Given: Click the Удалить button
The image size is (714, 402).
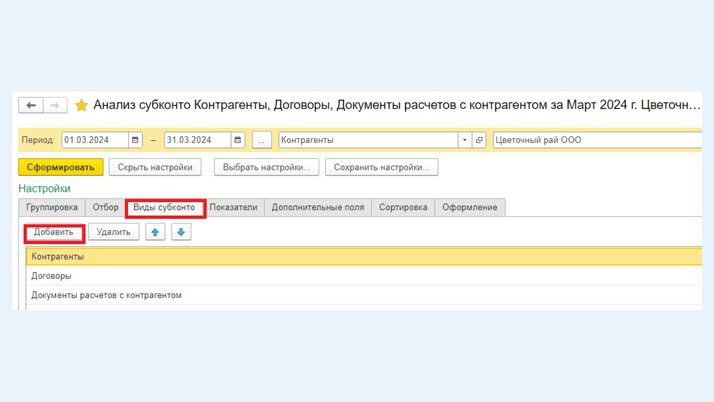Looking at the screenshot, I should tap(113, 232).
